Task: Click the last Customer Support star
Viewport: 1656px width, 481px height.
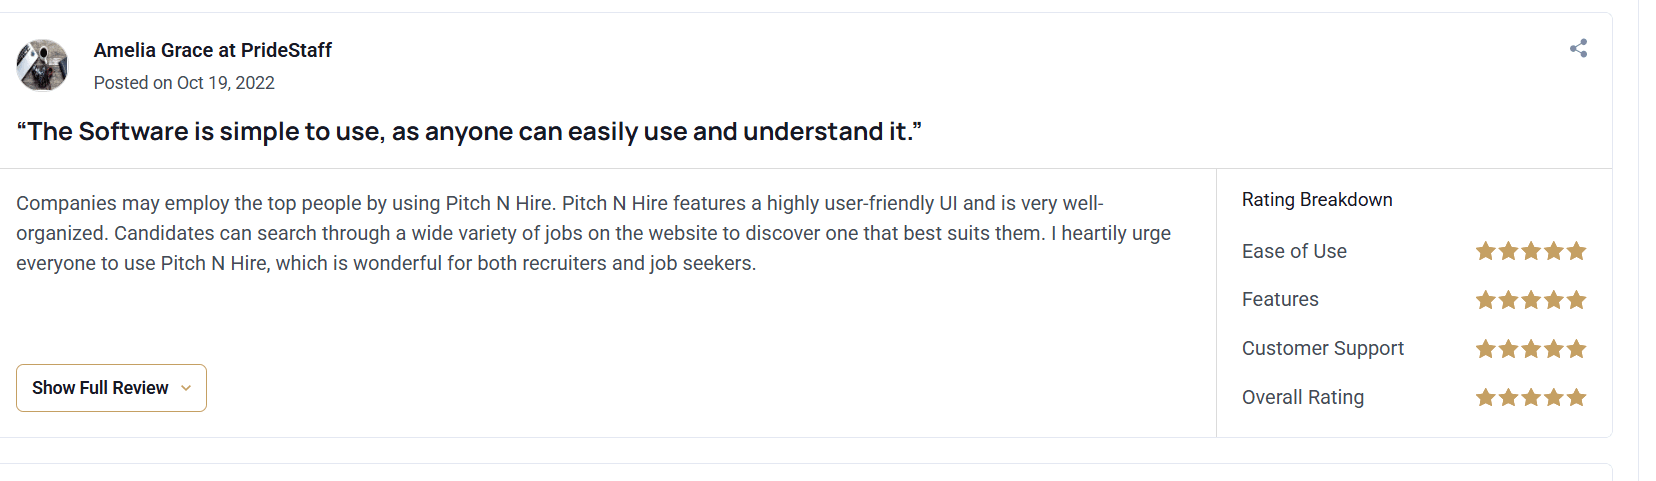Action: (1577, 349)
